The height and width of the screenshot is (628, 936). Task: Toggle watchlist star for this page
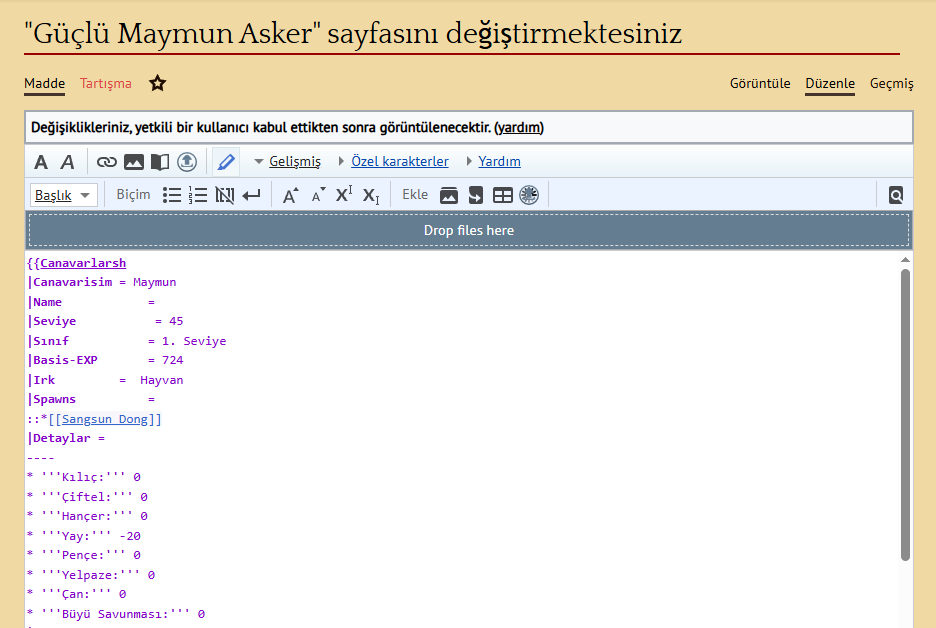click(157, 84)
